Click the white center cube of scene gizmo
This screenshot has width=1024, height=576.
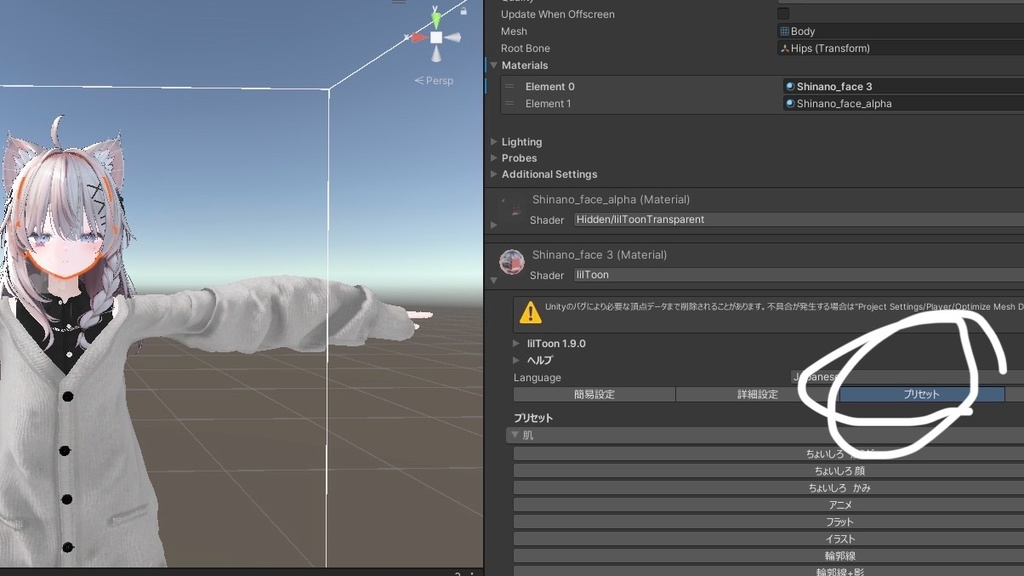436,37
